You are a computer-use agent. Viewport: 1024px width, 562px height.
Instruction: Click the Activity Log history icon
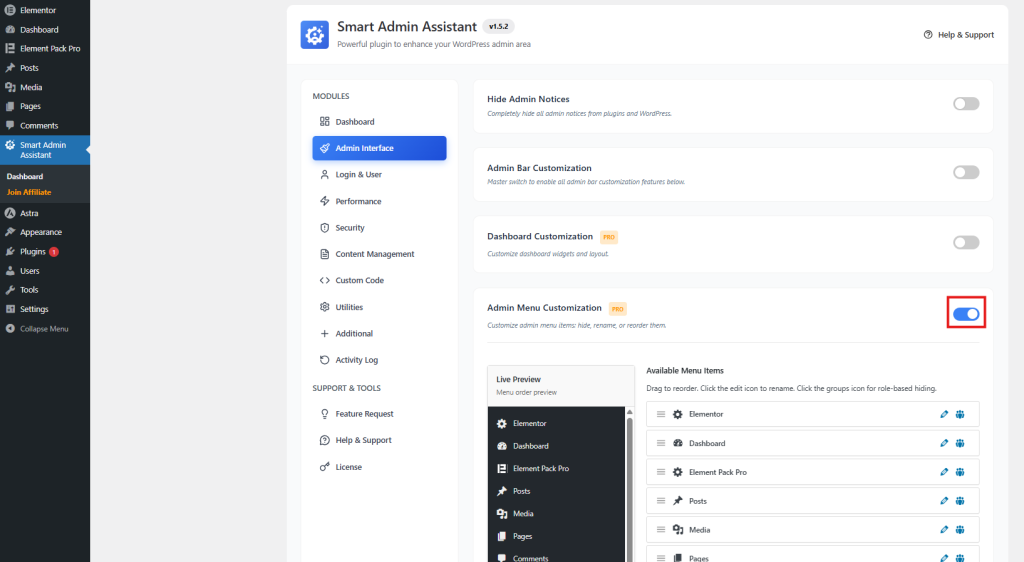point(325,360)
